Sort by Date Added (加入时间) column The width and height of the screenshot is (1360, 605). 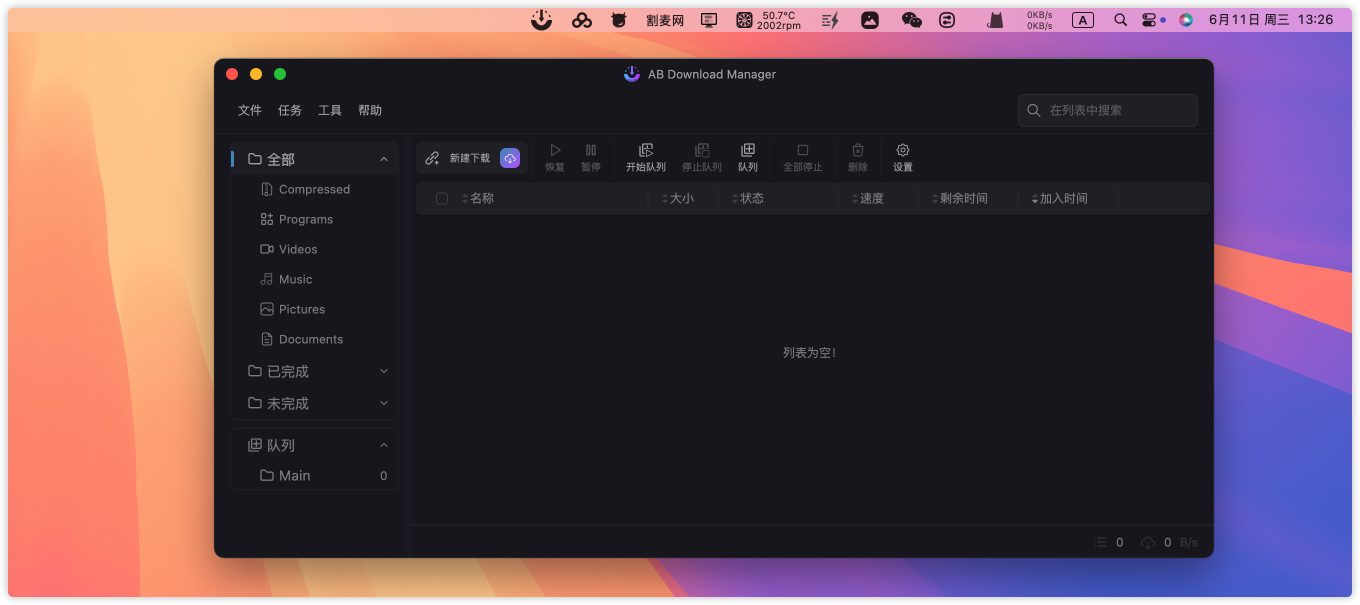[1059, 198]
